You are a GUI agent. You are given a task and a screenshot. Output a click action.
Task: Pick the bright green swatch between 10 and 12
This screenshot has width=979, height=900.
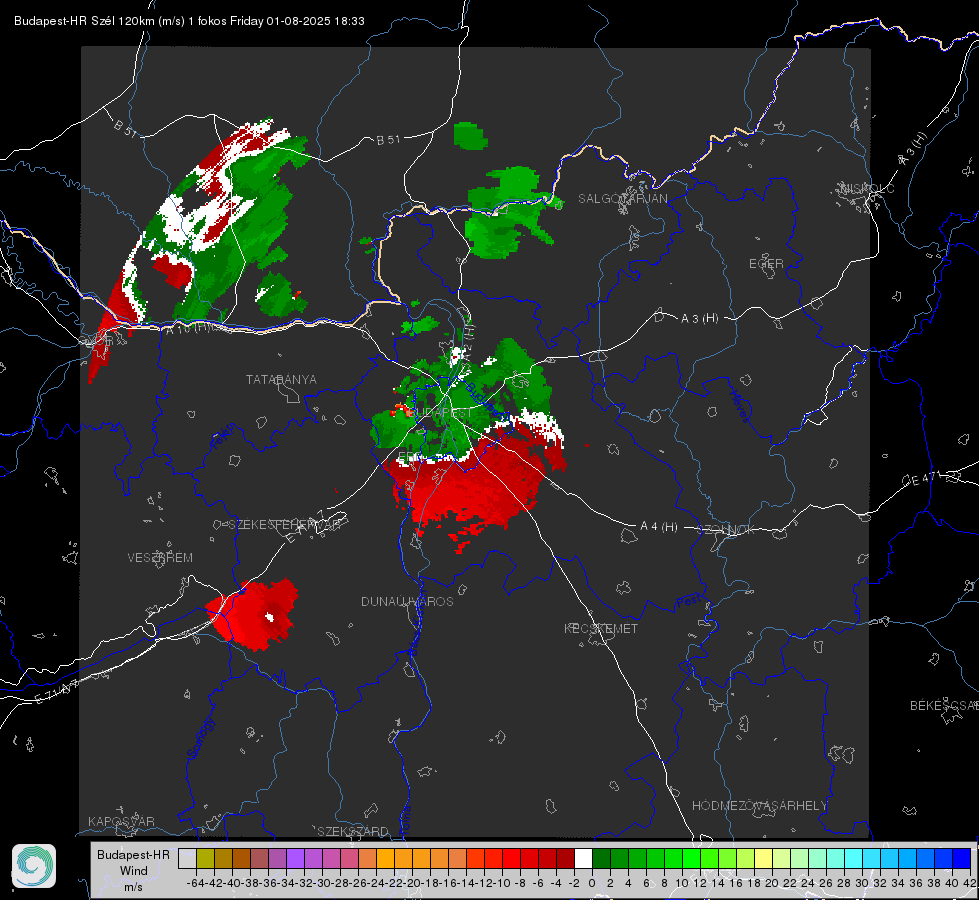tap(691, 858)
